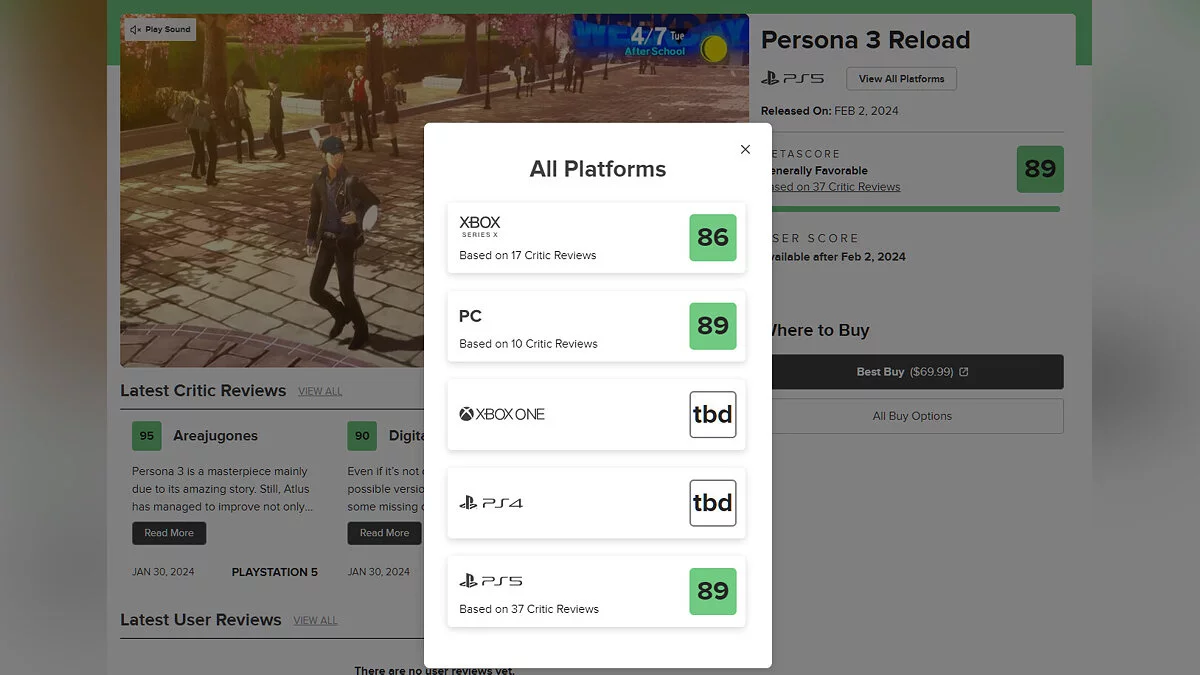The height and width of the screenshot is (675, 1200).
Task: Click the Persona 3 Reload title
Action: click(x=866, y=40)
